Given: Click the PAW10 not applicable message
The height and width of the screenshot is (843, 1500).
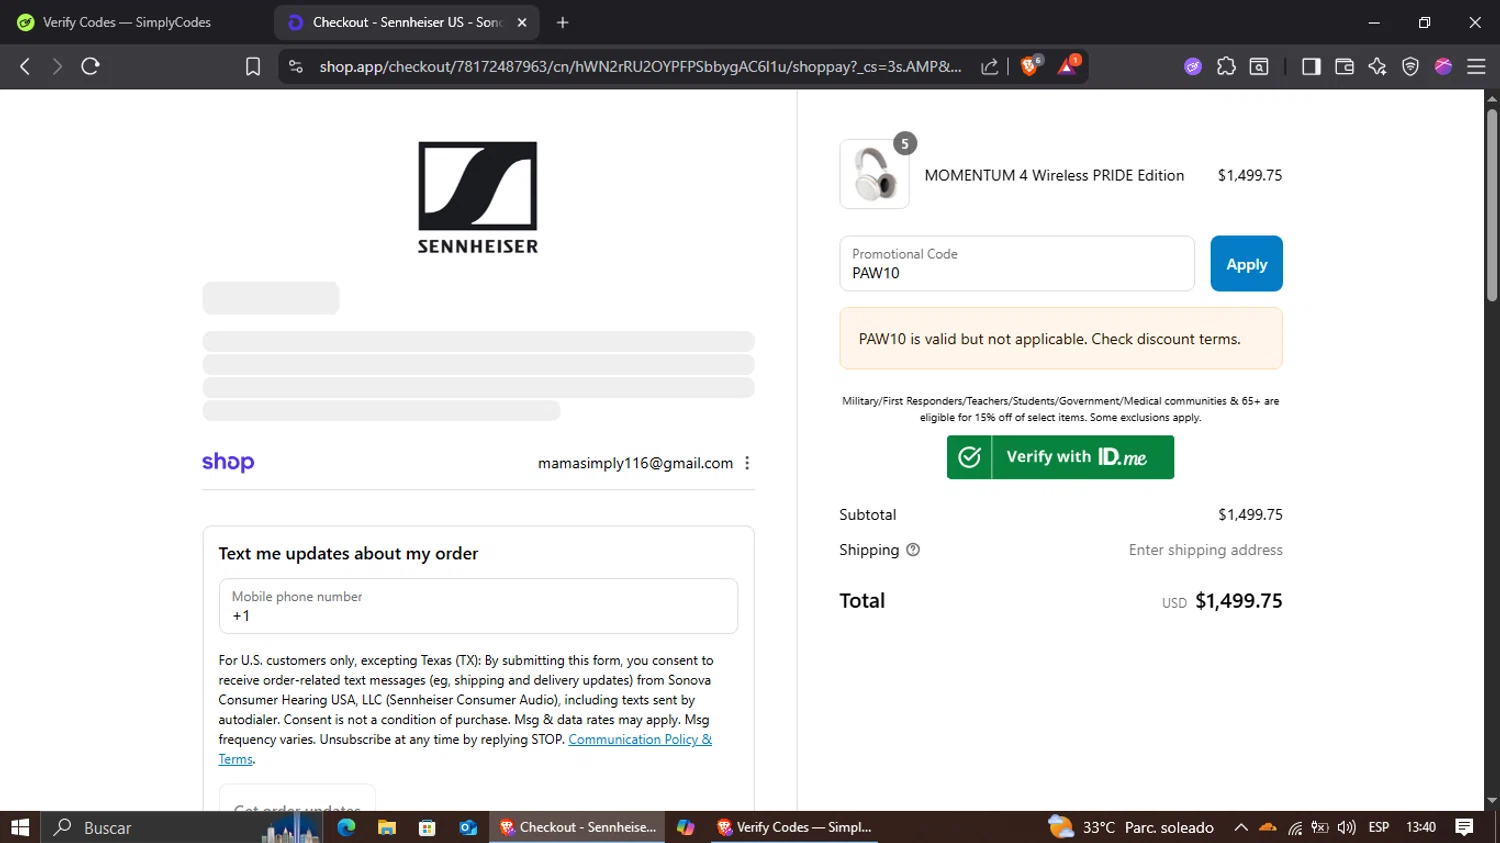Looking at the screenshot, I should point(1061,339).
